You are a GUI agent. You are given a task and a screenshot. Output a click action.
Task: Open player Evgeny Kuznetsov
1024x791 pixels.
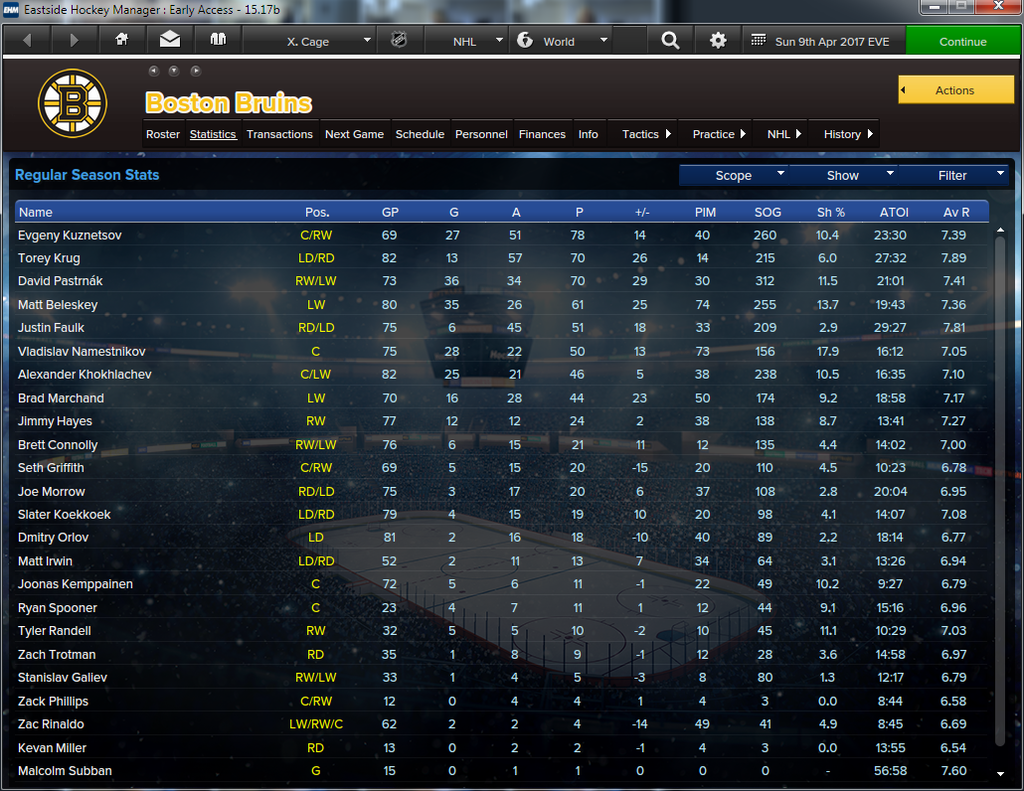(70, 235)
